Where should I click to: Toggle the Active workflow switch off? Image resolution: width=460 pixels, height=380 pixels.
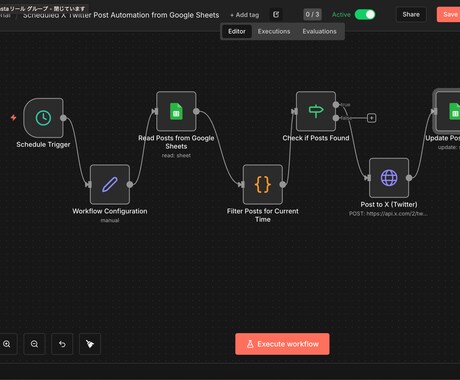[365, 14]
